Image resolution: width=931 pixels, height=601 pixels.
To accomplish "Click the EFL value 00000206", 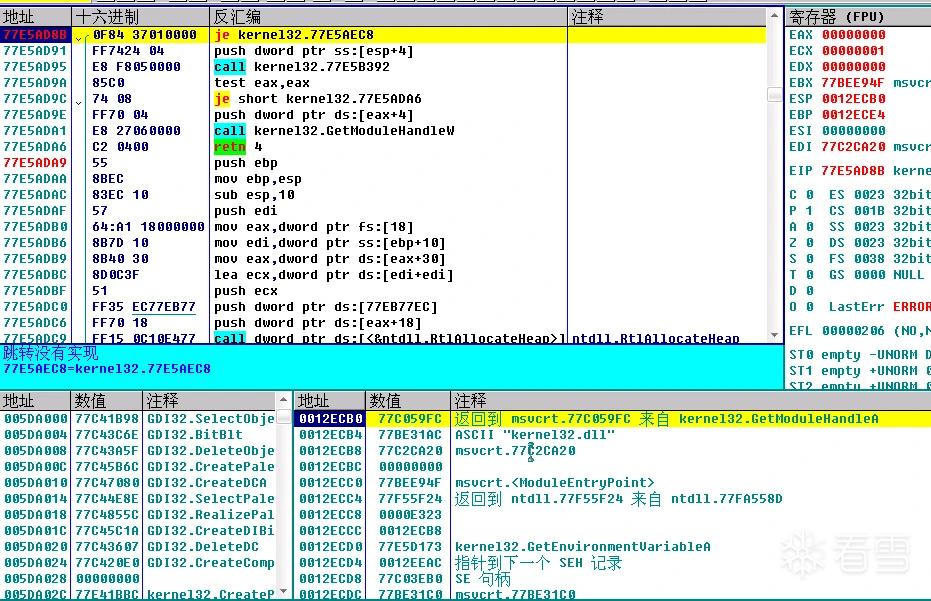I will (854, 331).
